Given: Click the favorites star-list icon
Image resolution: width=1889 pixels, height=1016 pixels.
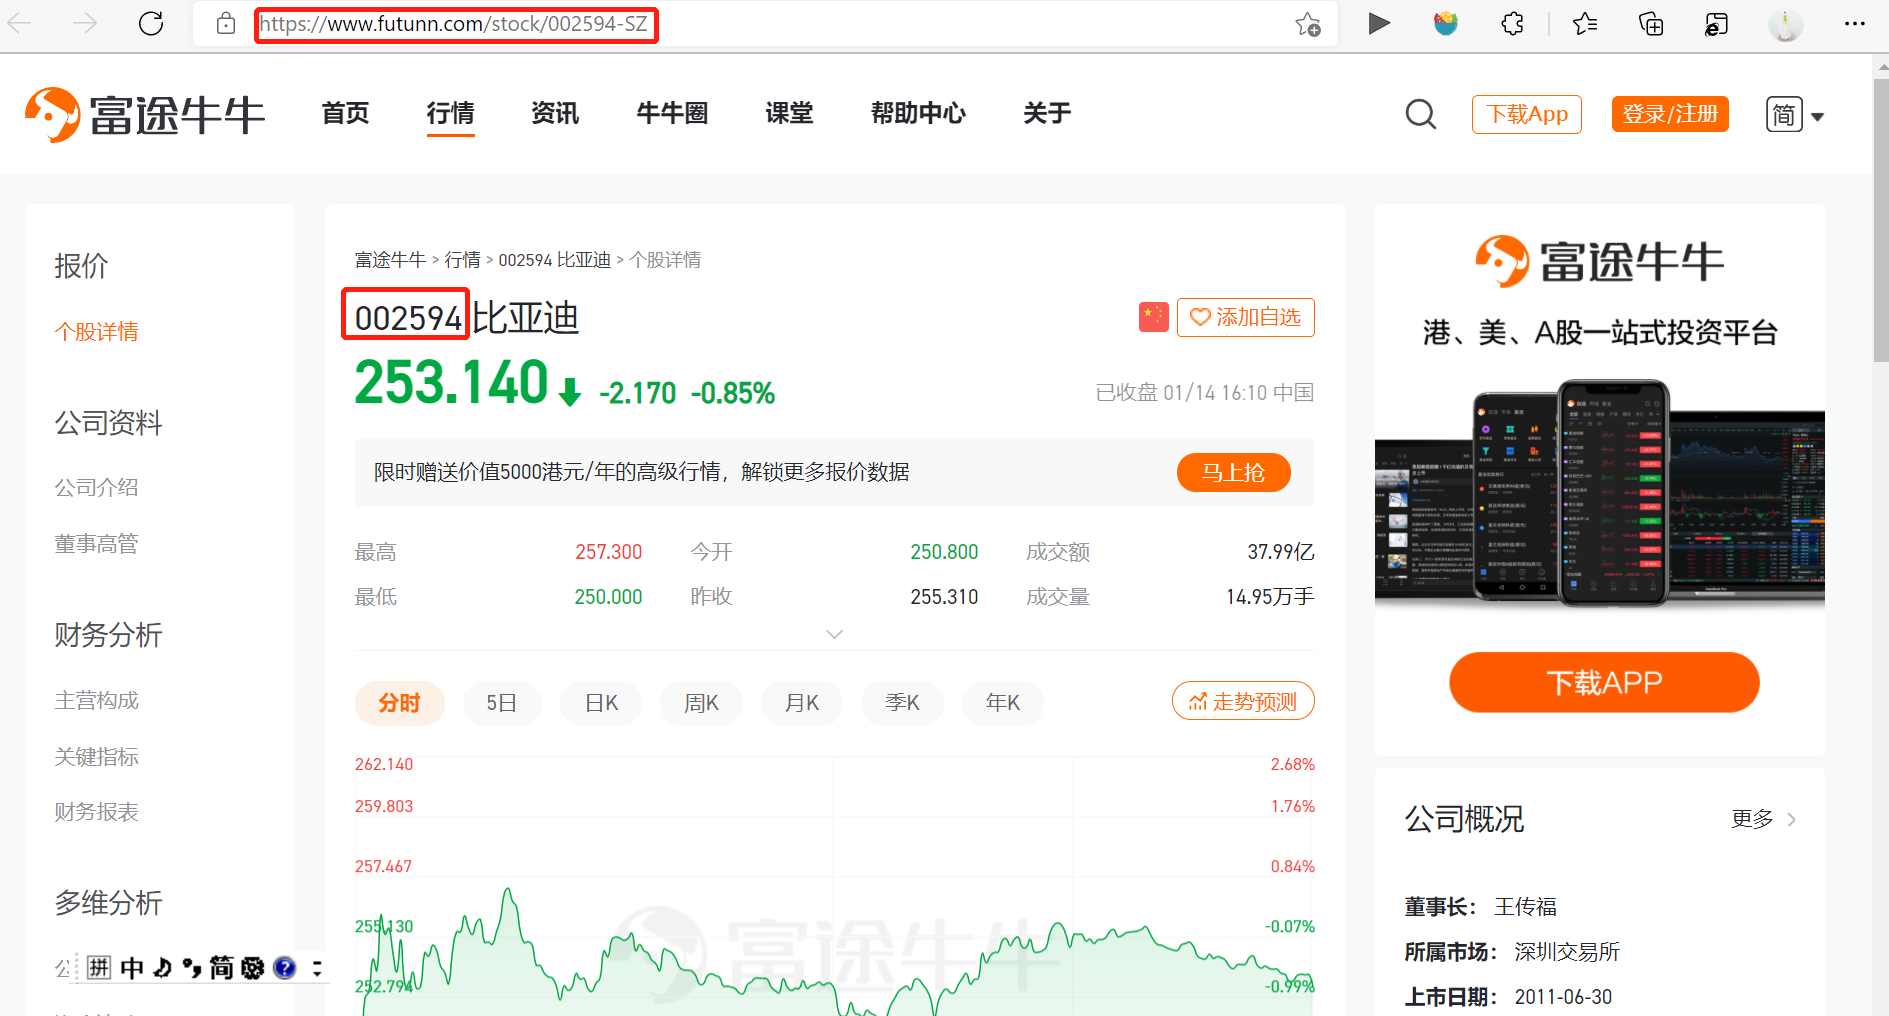Looking at the screenshot, I should (x=1583, y=23).
